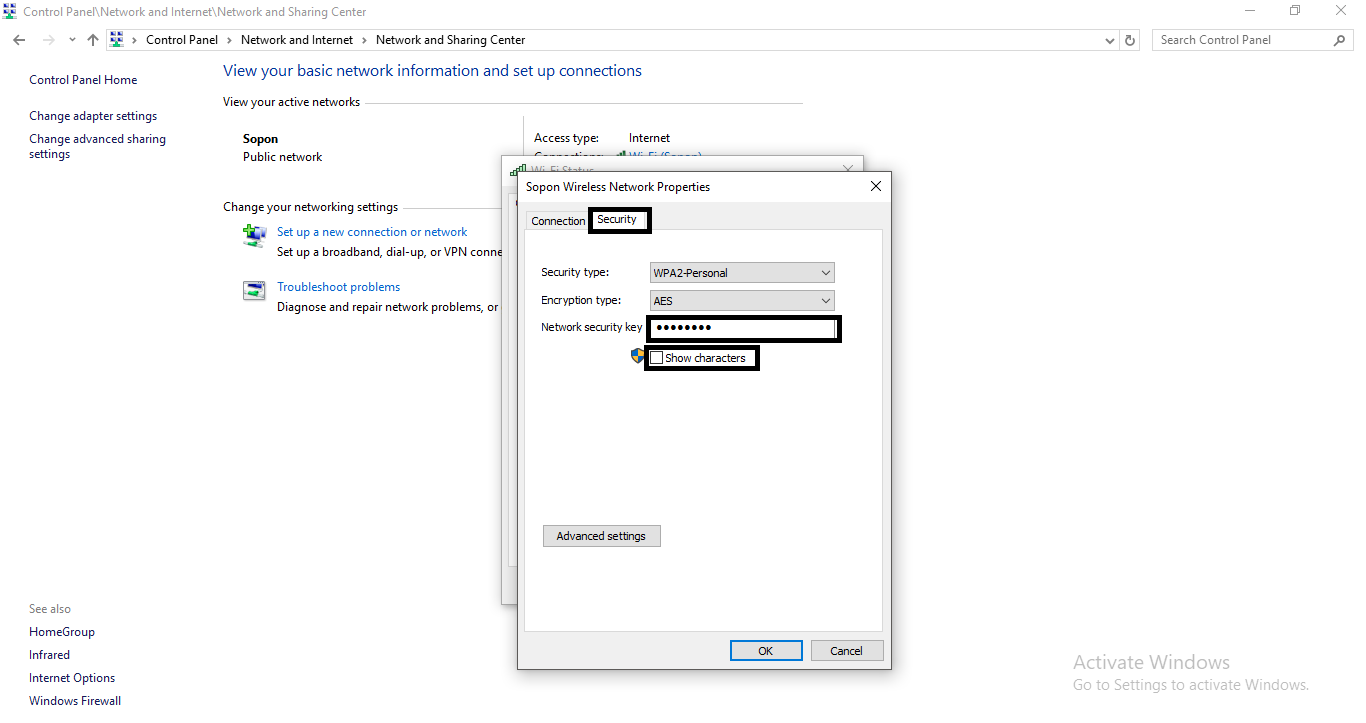
Task: Select Control Panel in the breadcrumb
Action: pos(182,40)
